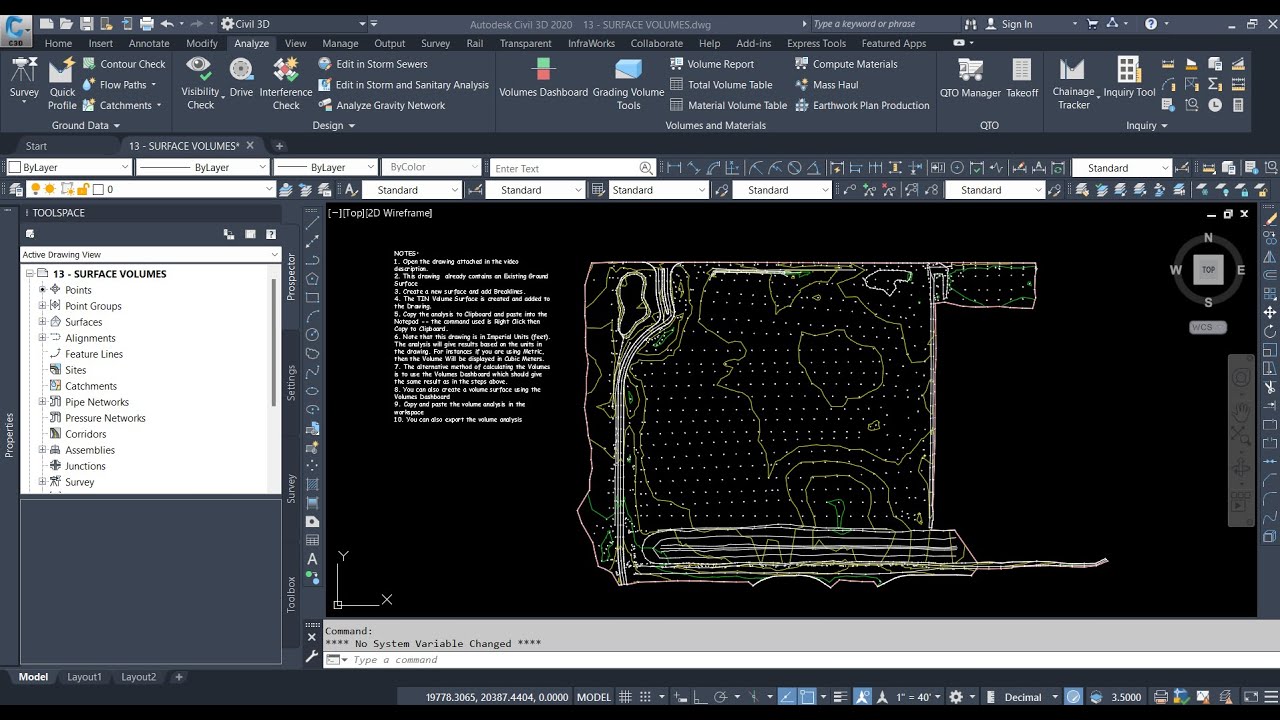Open Material Volume Table
Screen dimensions: 1280x720
(728, 105)
